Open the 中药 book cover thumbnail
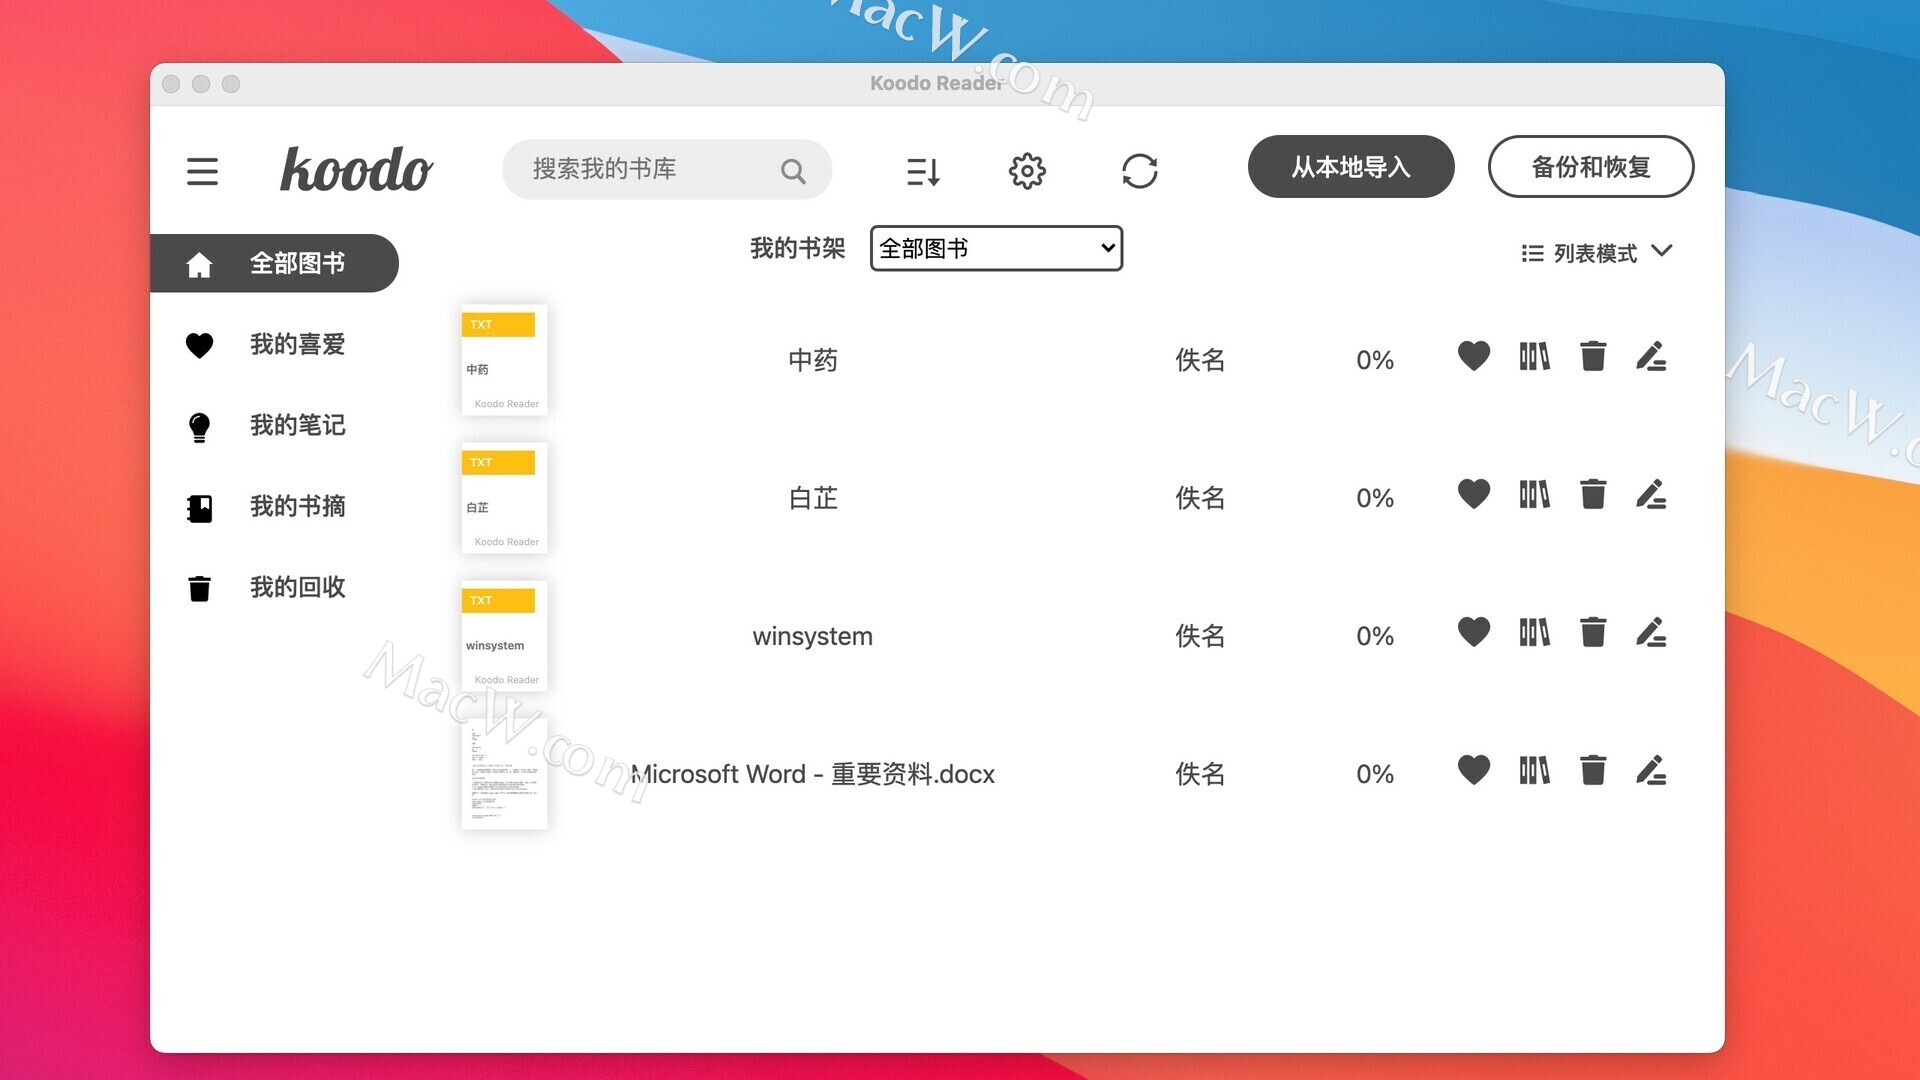The width and height of the screenshot is (1920, 1080). [504, 360]
